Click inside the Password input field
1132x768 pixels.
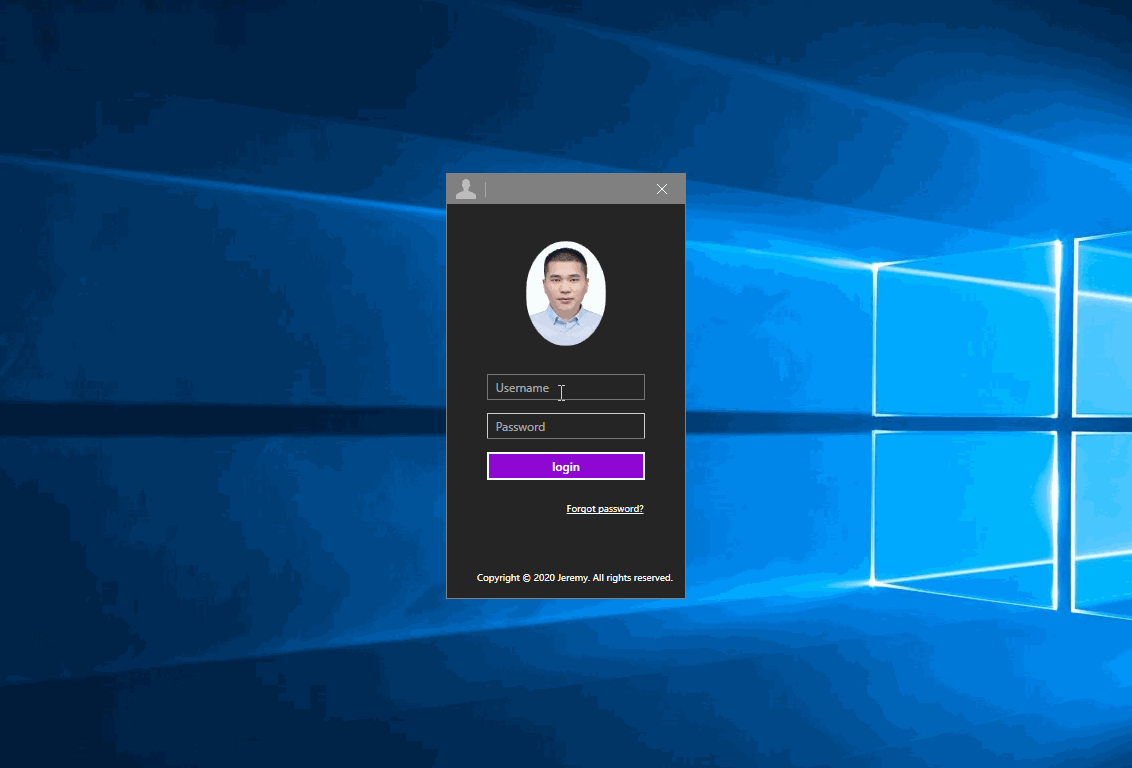pos(565,425)
